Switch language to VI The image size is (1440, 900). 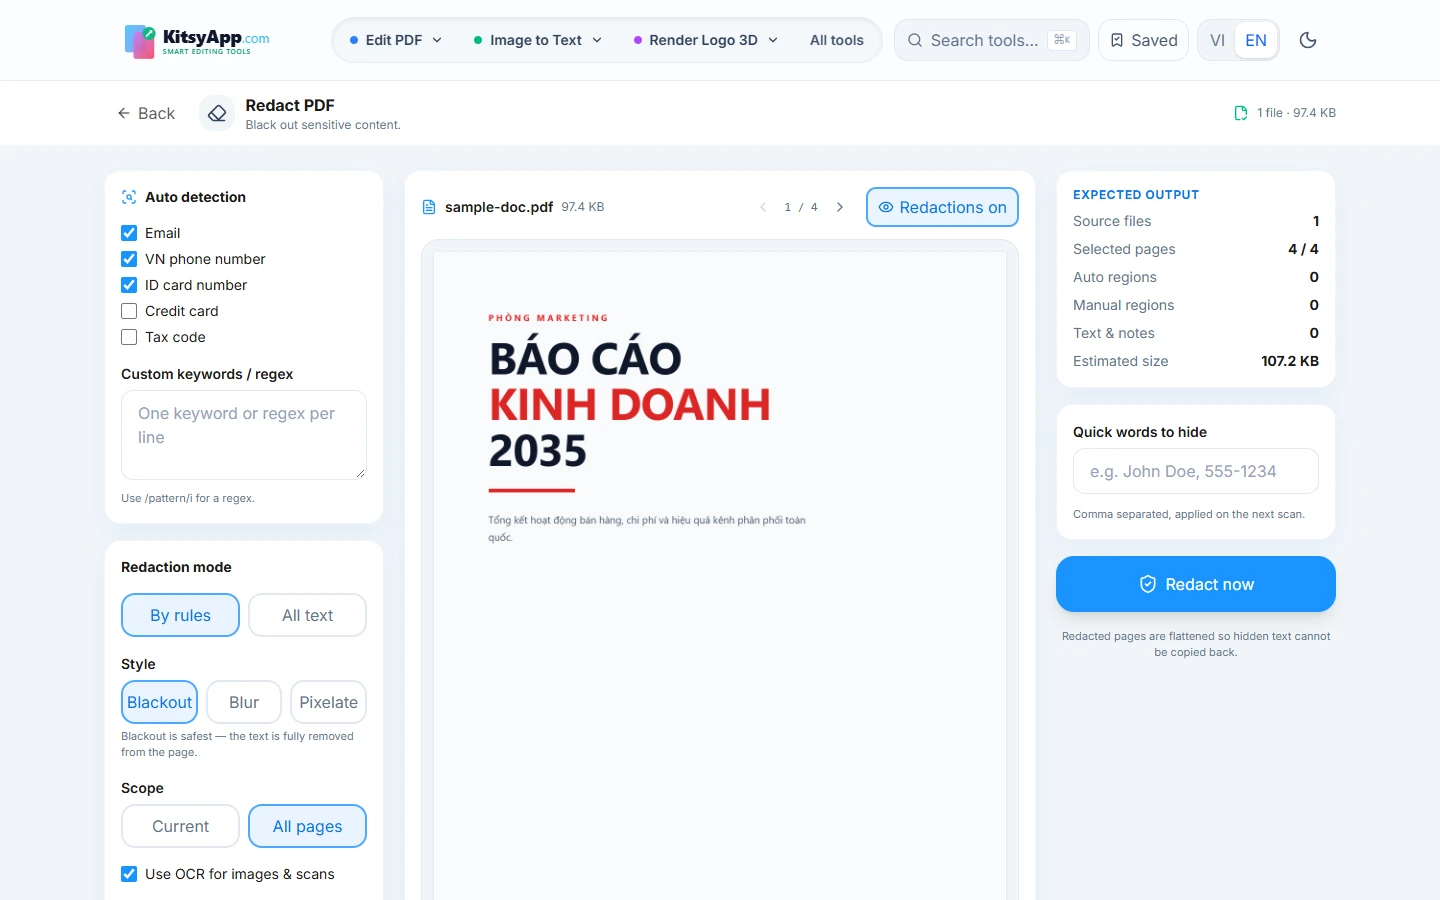pyautogui.click(x=1217, y=40)
